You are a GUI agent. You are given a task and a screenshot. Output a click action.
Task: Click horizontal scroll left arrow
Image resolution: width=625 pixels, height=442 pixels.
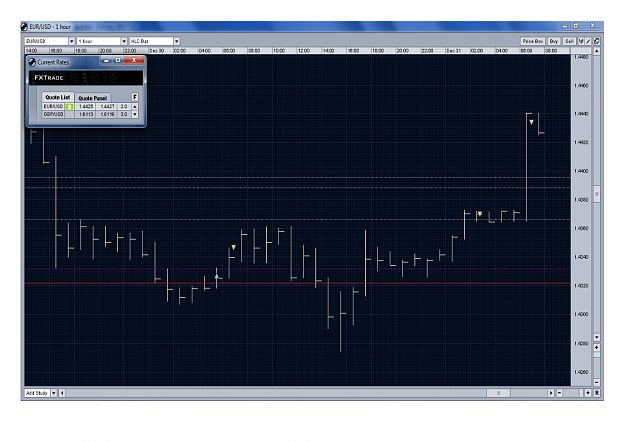(x=62, y=393)
